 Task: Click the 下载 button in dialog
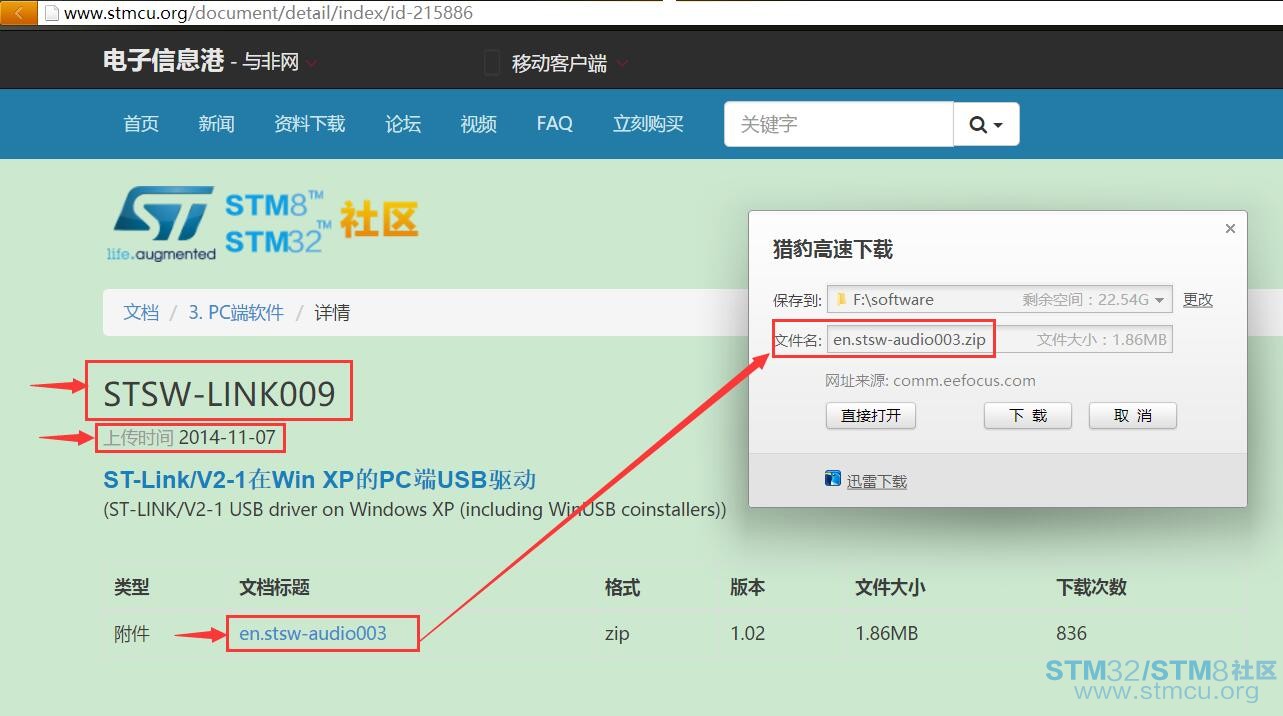click(x=1028, y=415)
